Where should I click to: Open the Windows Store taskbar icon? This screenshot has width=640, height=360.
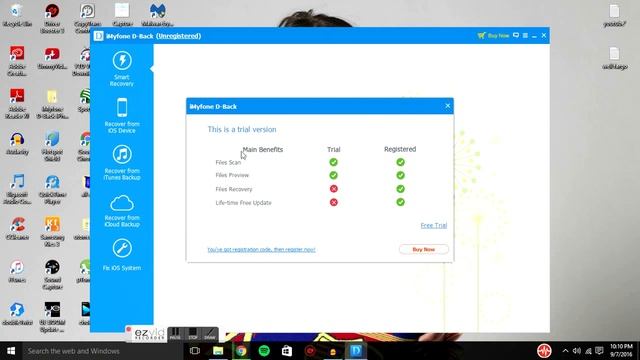287,351
